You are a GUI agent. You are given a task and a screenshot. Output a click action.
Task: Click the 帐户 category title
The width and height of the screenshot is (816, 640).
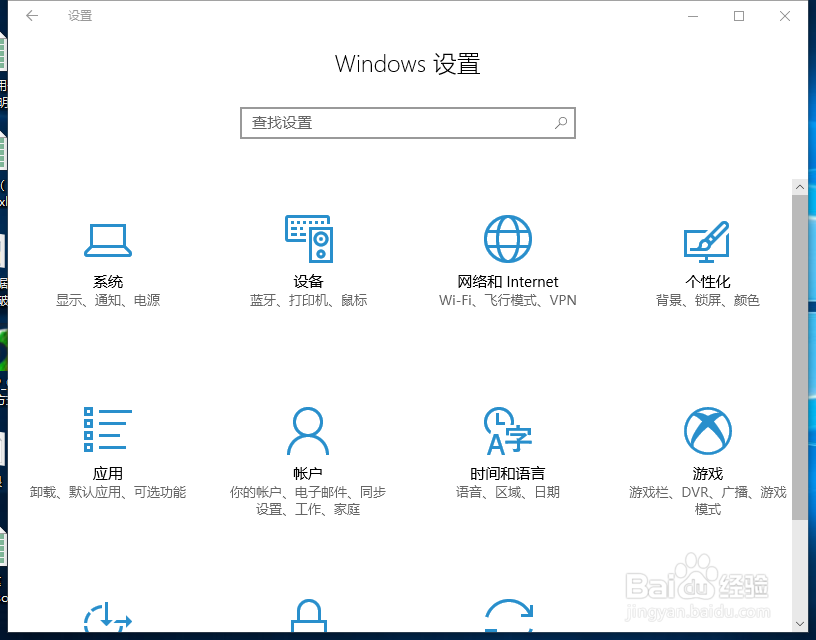[308, 473]
